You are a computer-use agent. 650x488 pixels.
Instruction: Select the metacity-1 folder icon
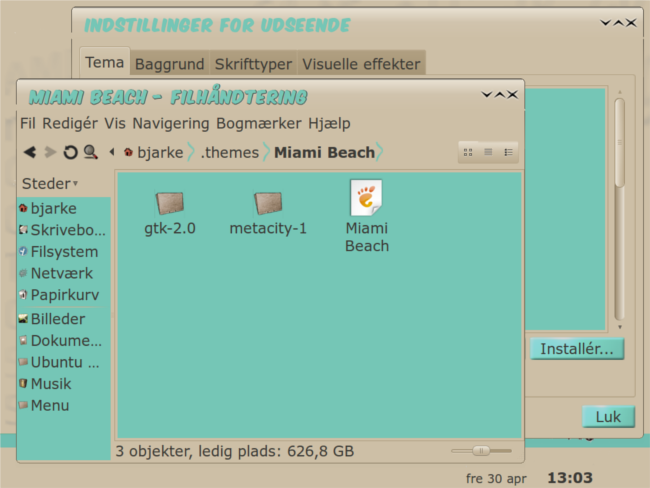[268, 203]
